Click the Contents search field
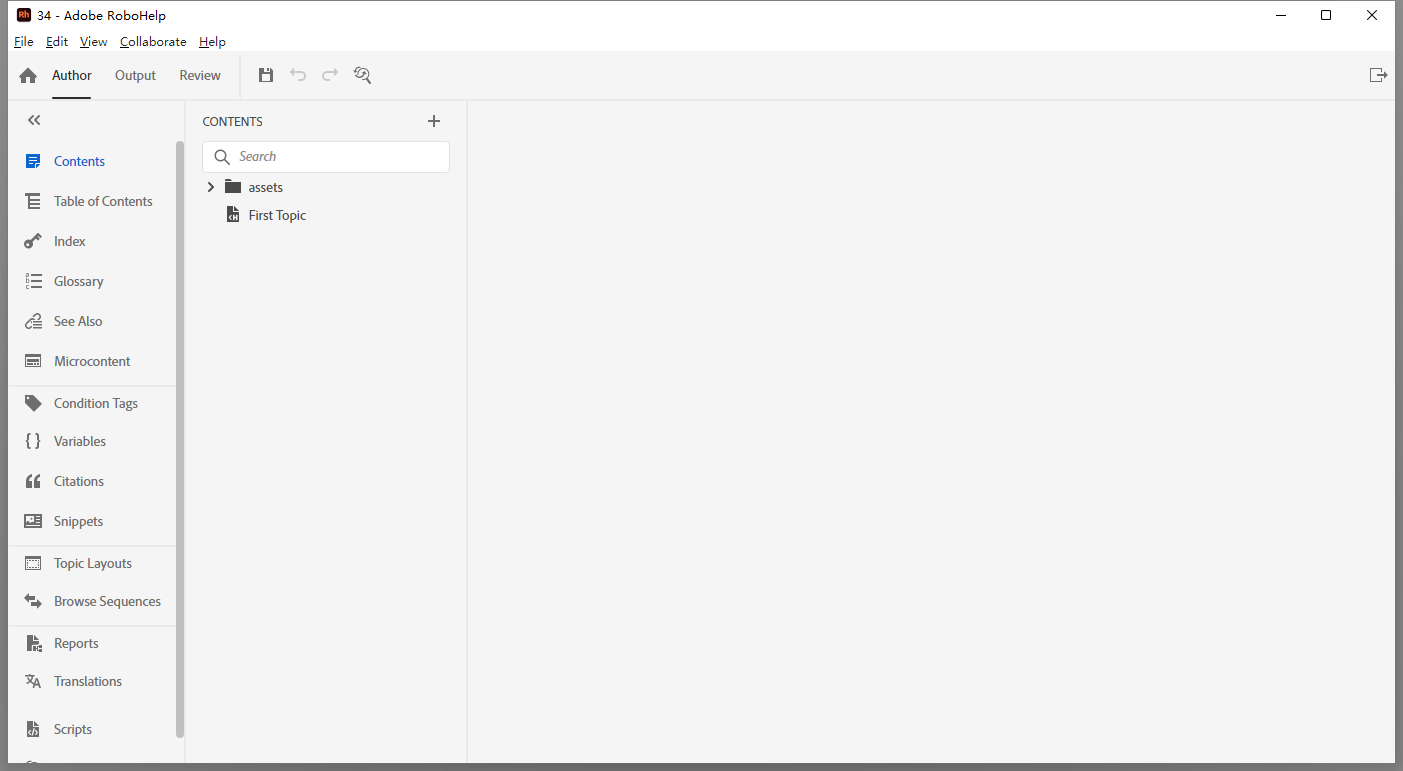1403x771 pixels. point(326,157)
